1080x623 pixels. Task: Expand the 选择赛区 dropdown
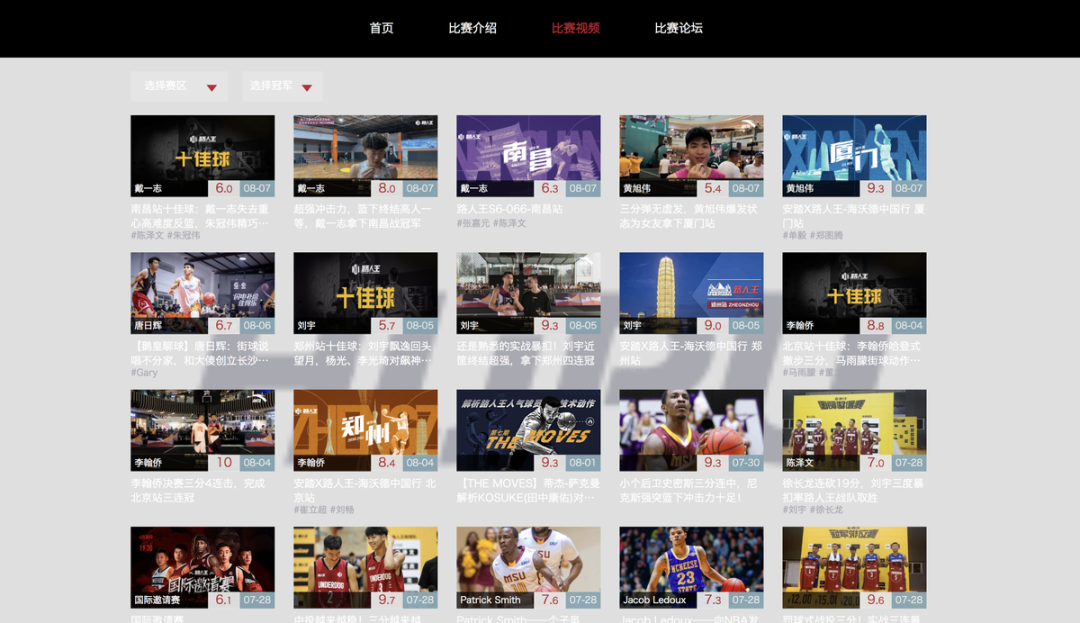point(179,87)
